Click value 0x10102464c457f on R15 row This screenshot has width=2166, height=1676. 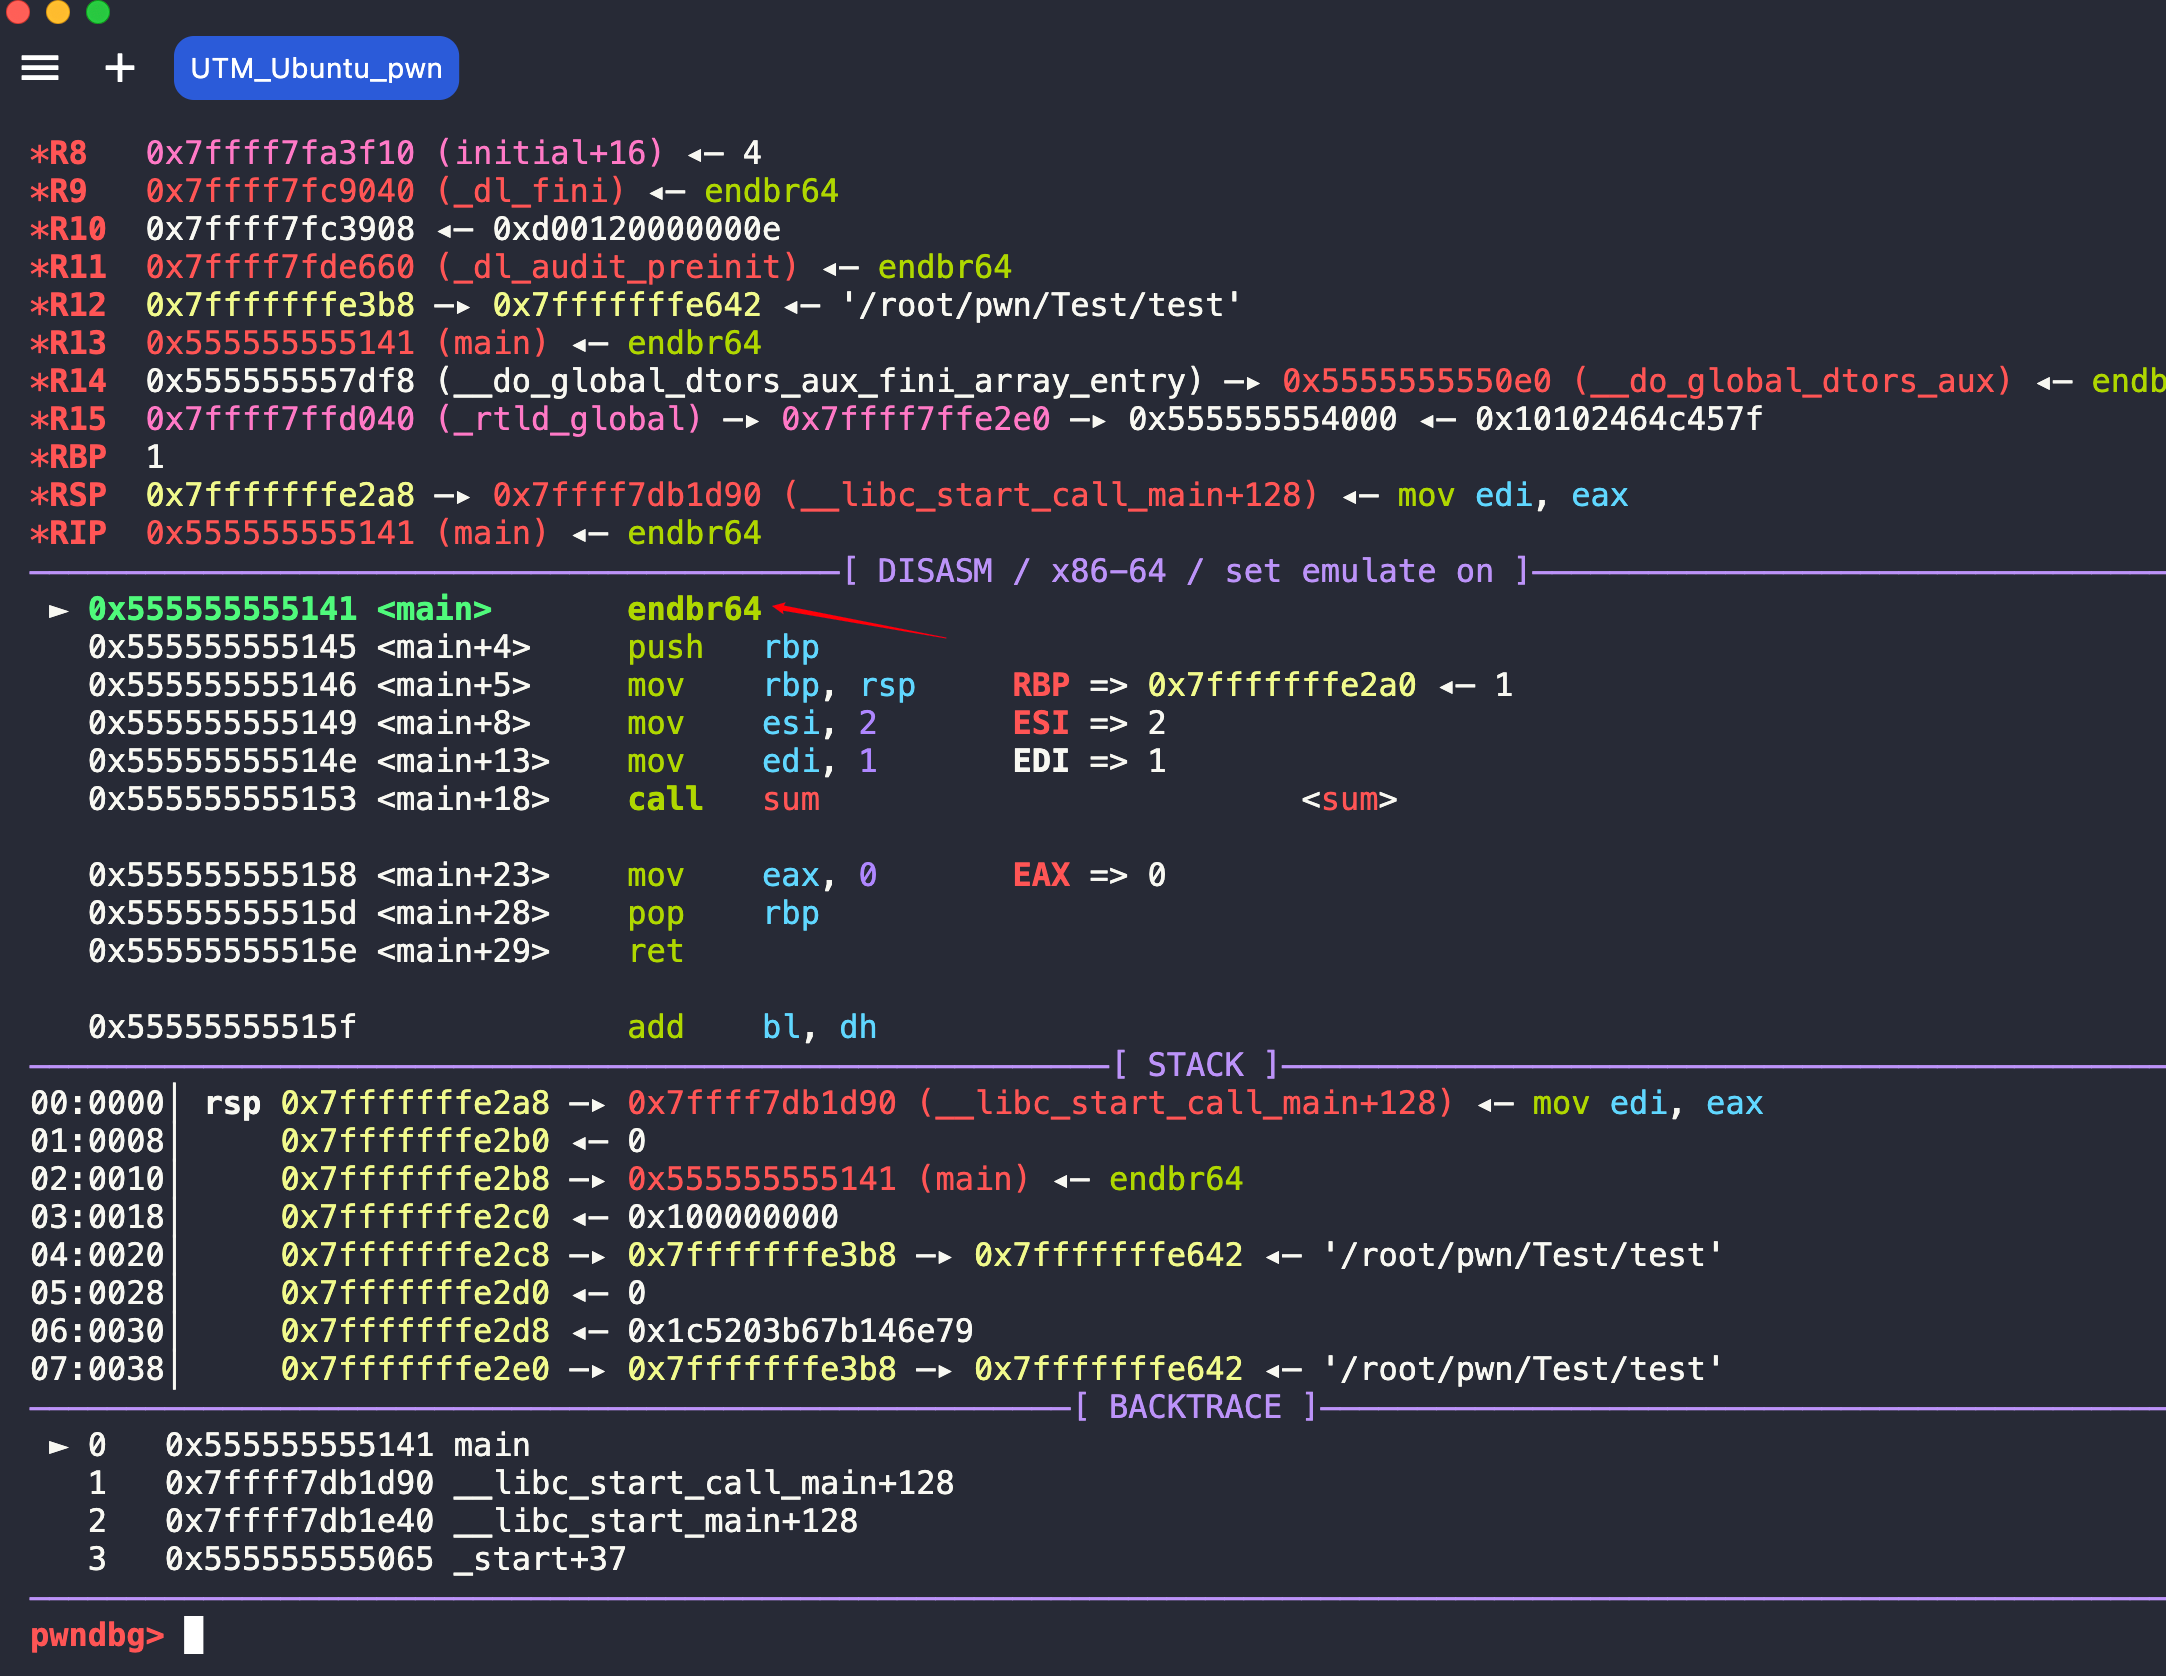[1619, 419]
